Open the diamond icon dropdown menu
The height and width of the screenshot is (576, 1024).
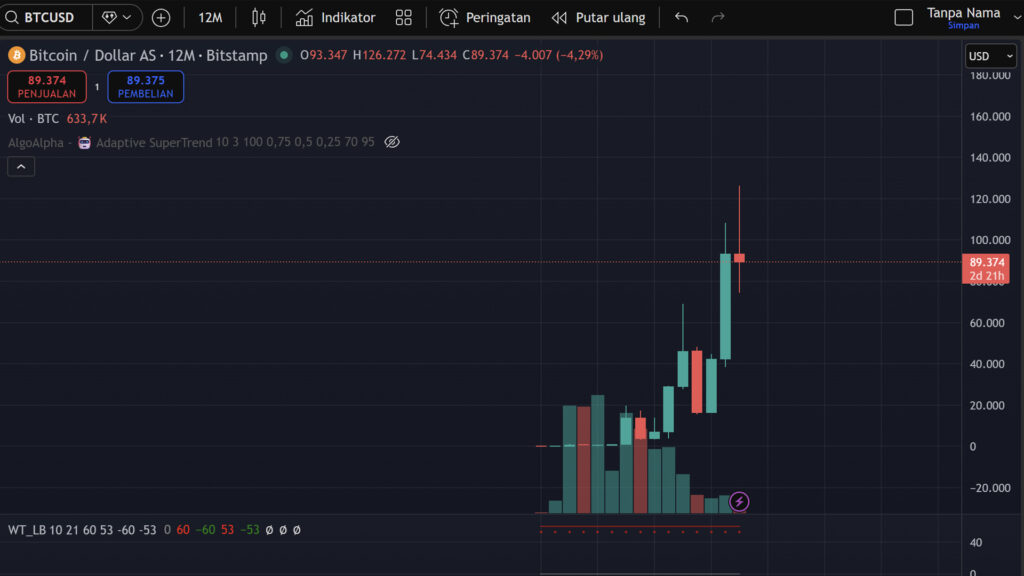coord(118,17)
